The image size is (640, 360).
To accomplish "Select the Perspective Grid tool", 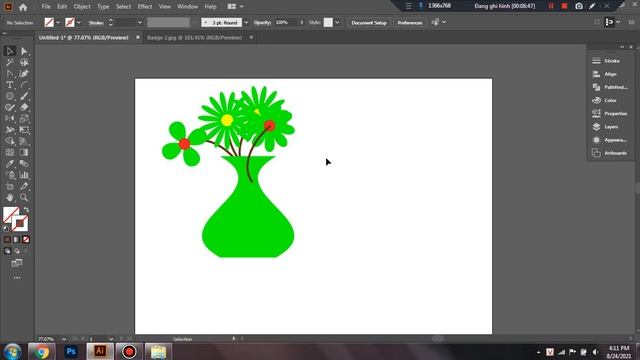I will 24,141.
